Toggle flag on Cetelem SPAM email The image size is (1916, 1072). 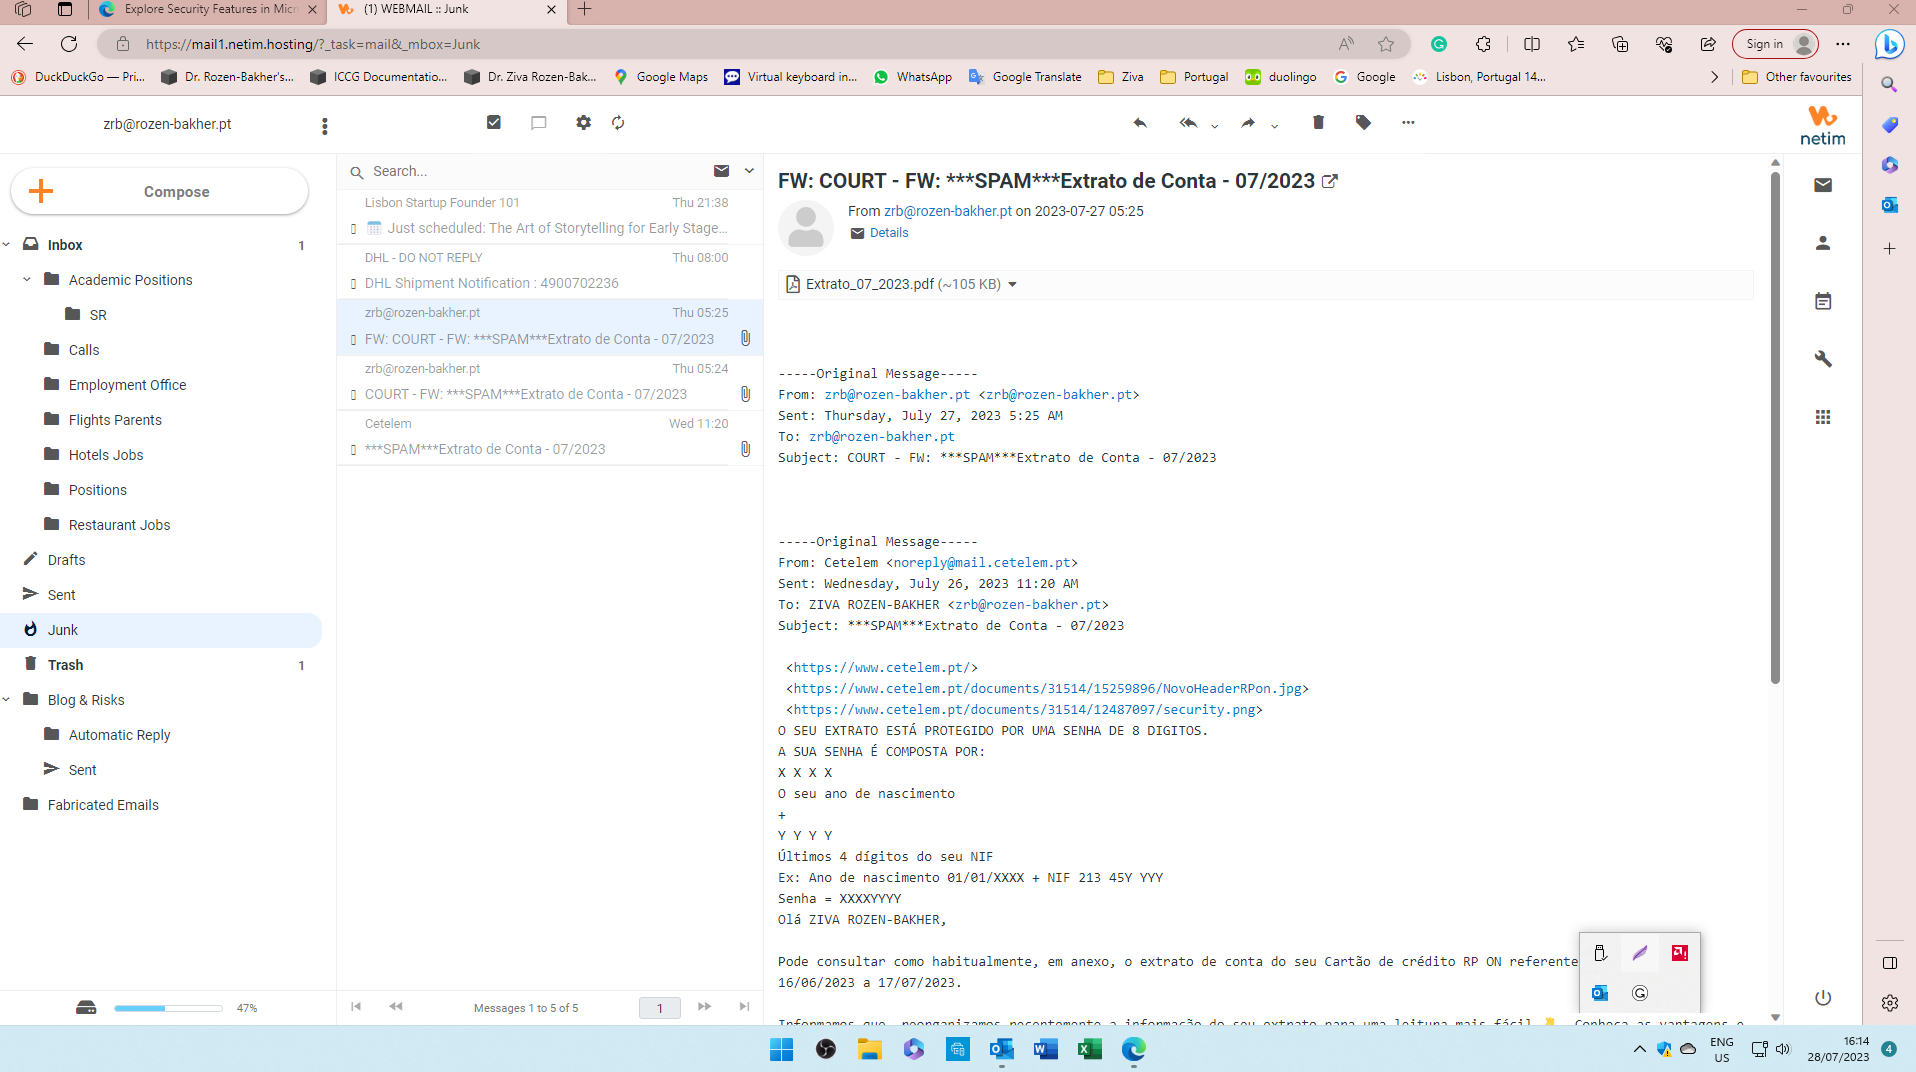coord(353,450)
